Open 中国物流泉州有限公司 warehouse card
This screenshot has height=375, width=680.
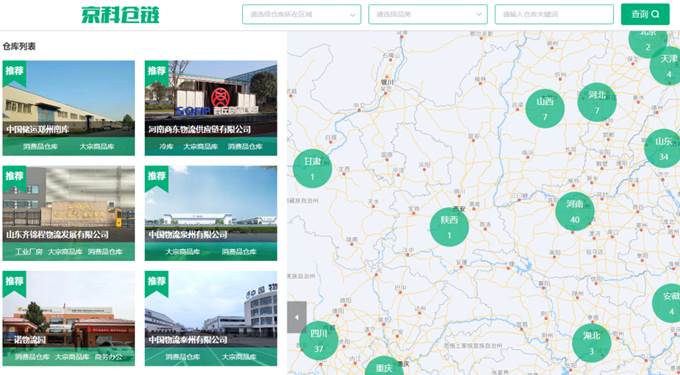211,213
